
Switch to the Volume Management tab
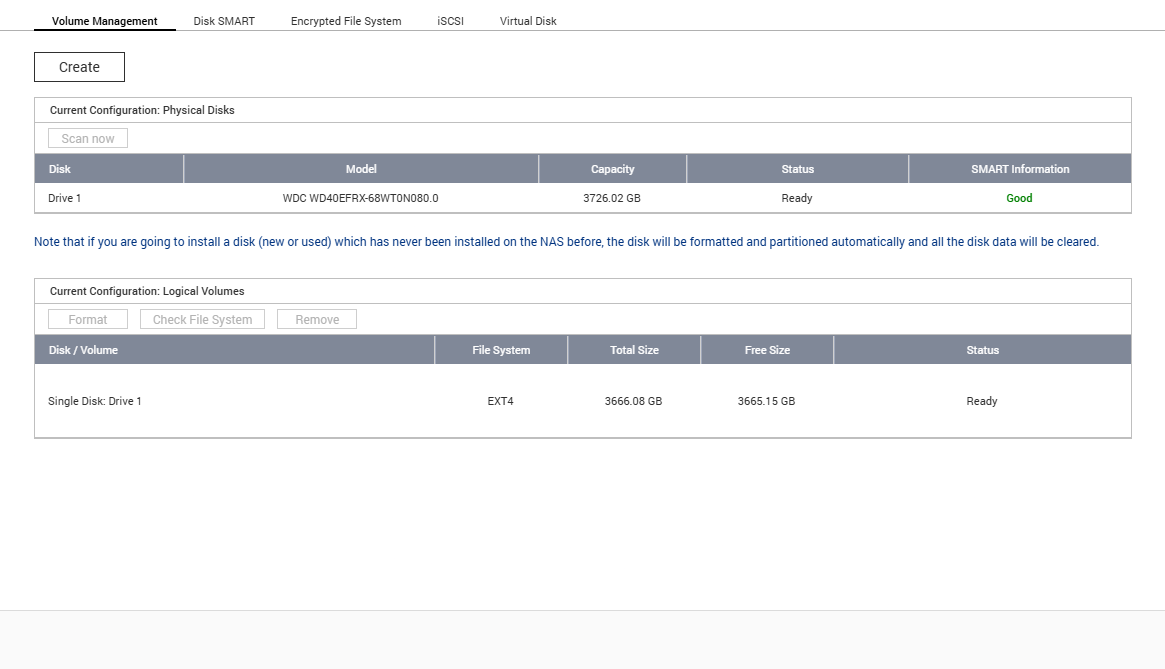coord(104,21)
